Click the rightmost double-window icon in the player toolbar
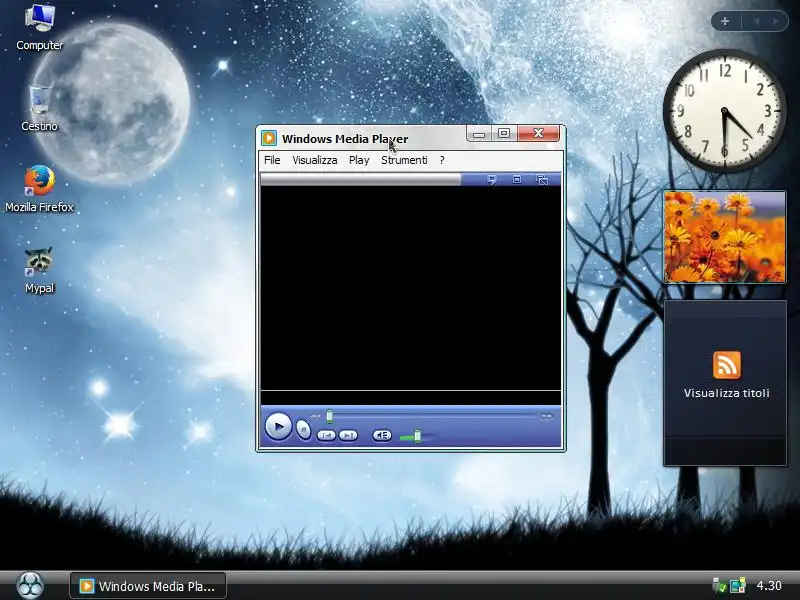This screenshot has width=800, height=600. coord(542,180)
